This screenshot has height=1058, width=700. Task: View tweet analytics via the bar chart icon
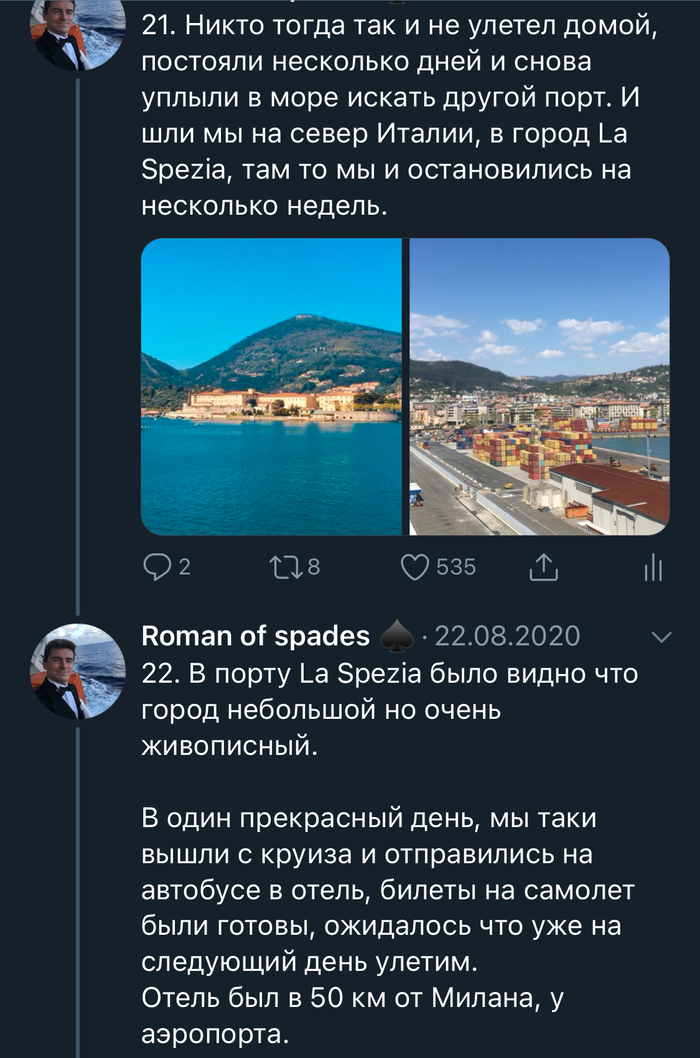(652, 568)
